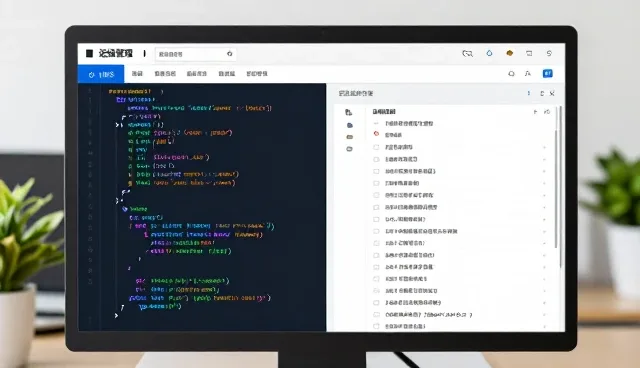Click the rectangular window icon in header

tap(529, 53)
